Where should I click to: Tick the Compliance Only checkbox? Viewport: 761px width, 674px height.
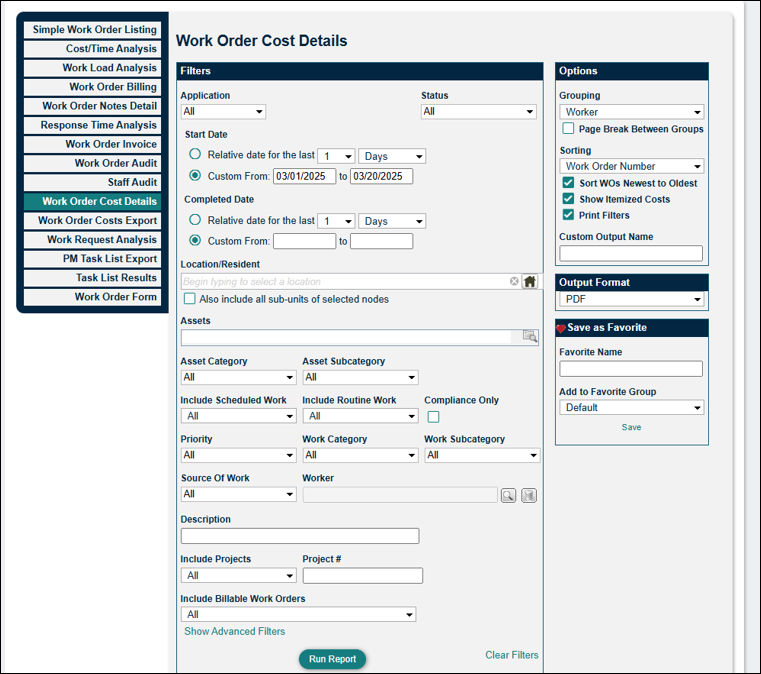point(433,417)
